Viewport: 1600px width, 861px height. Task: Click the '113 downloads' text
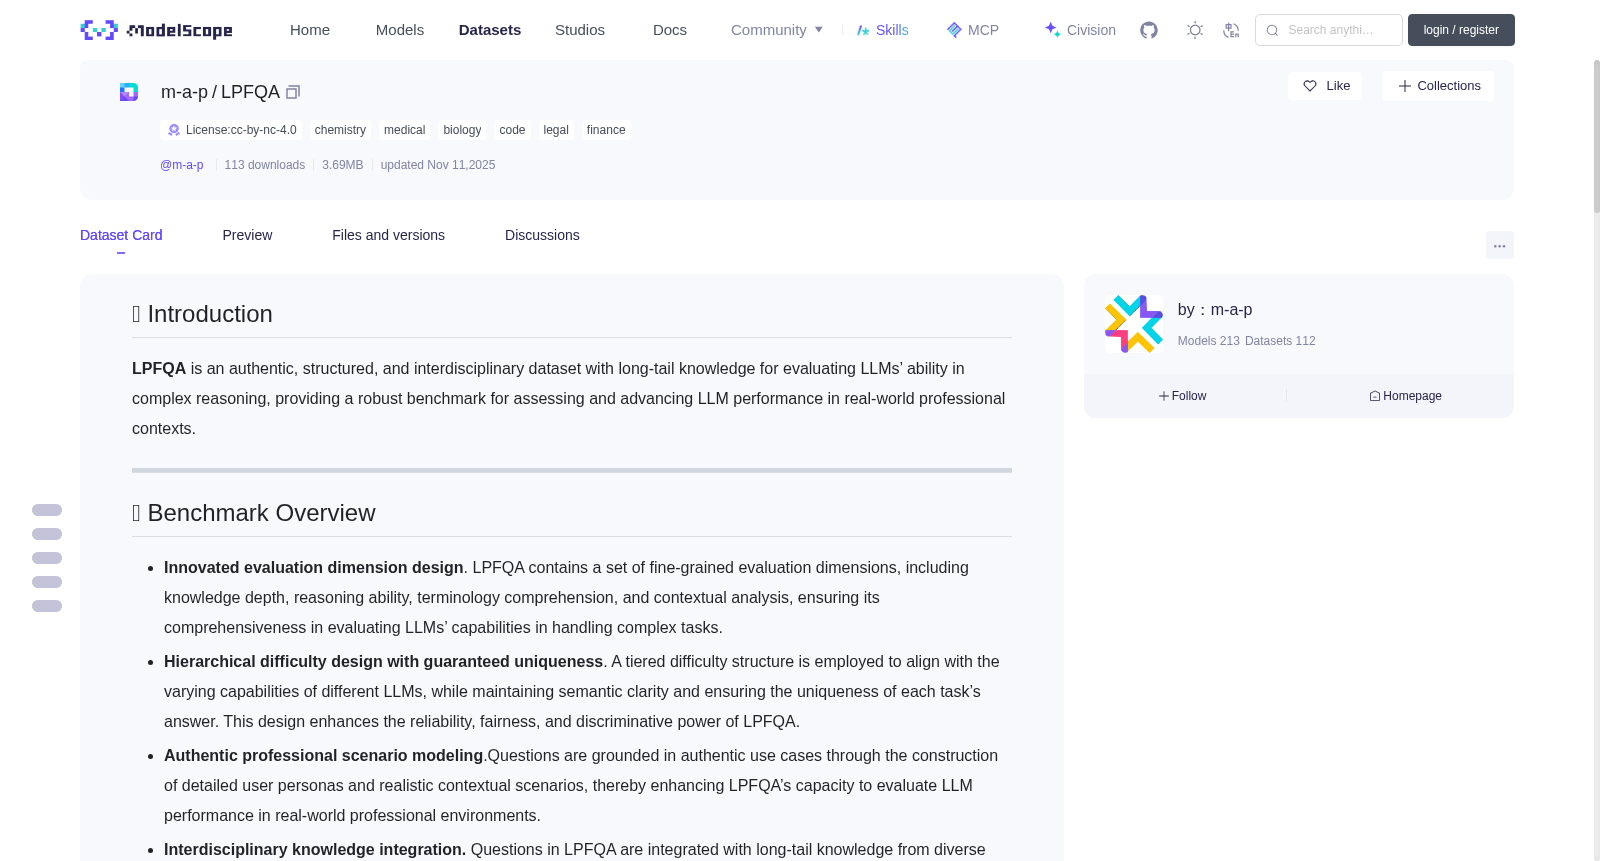coord(265,165)
